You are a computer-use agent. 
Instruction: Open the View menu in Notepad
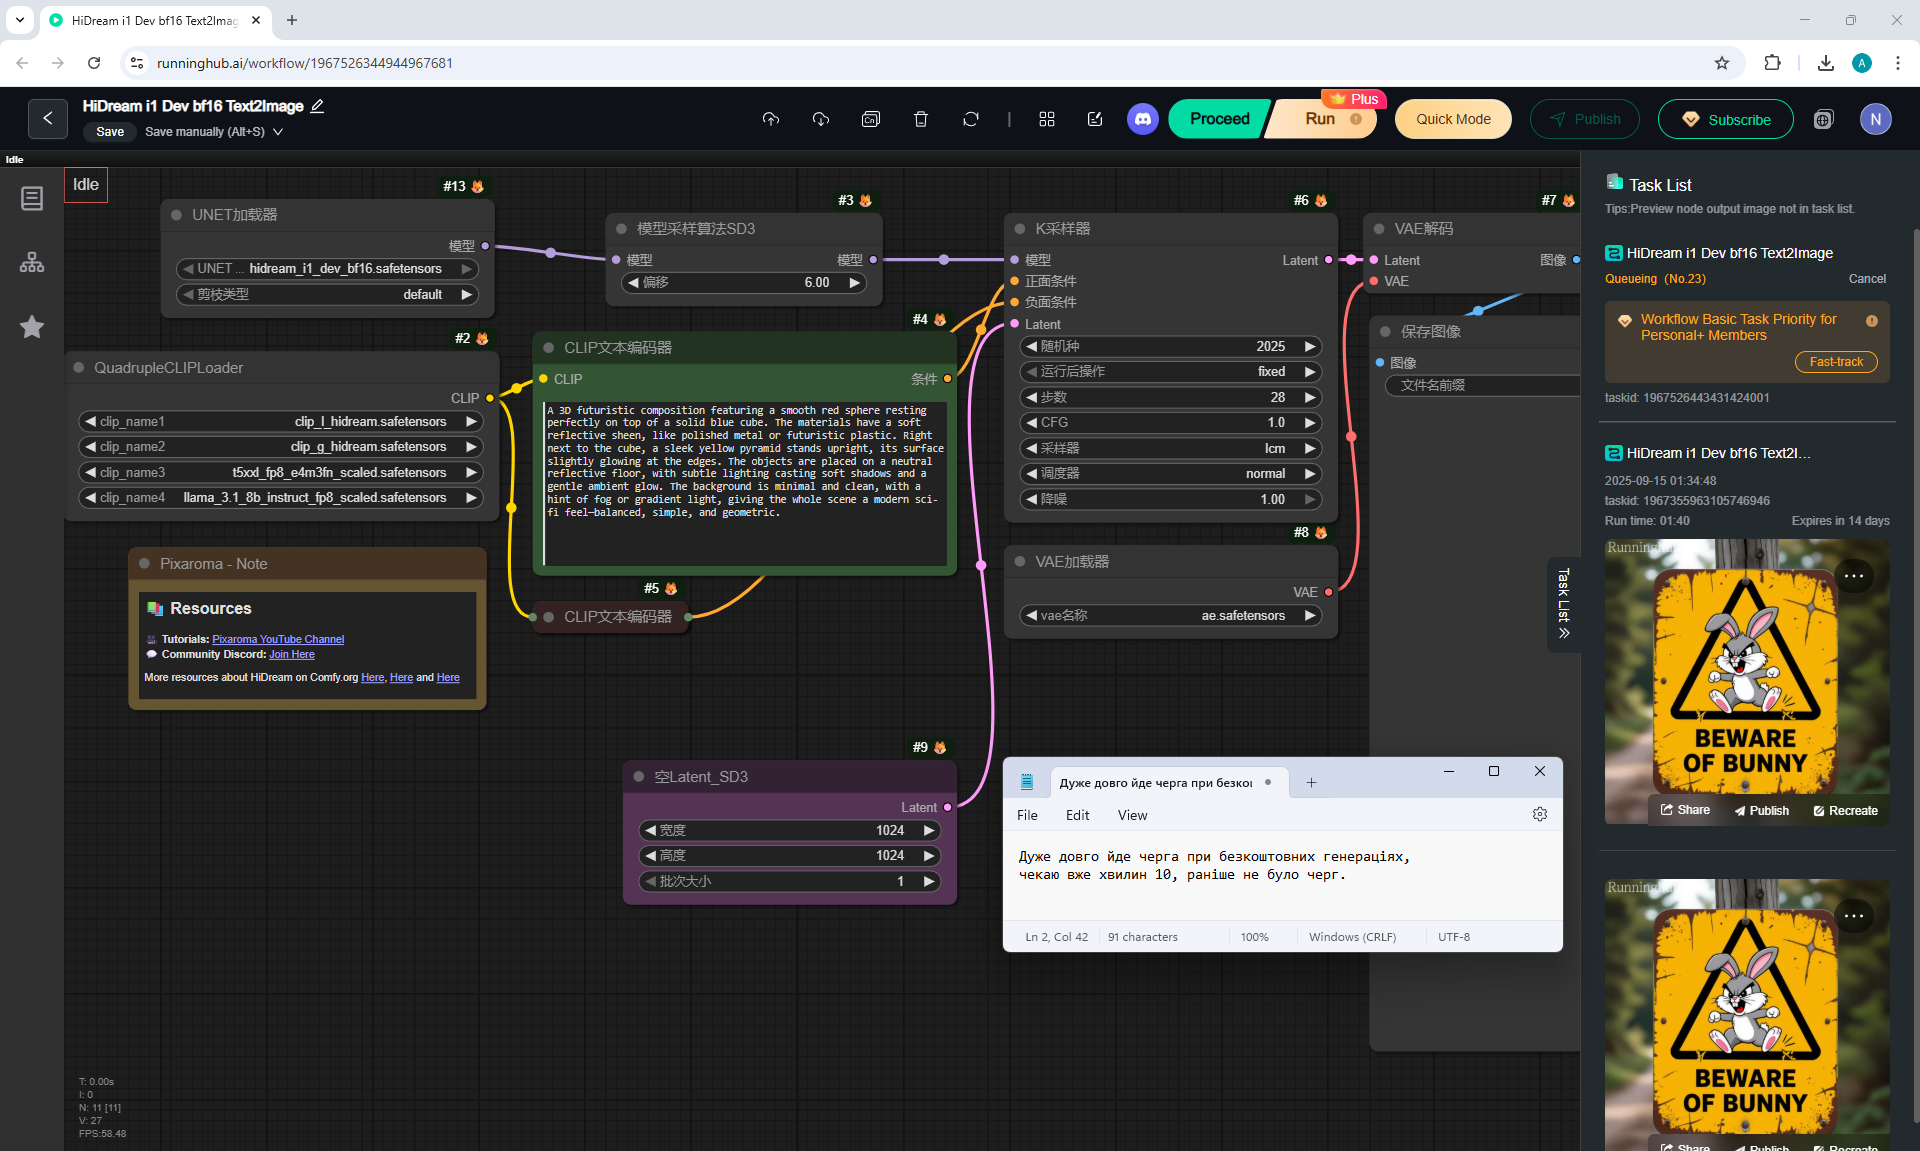pyautogui.click(x=1132, y=815)
